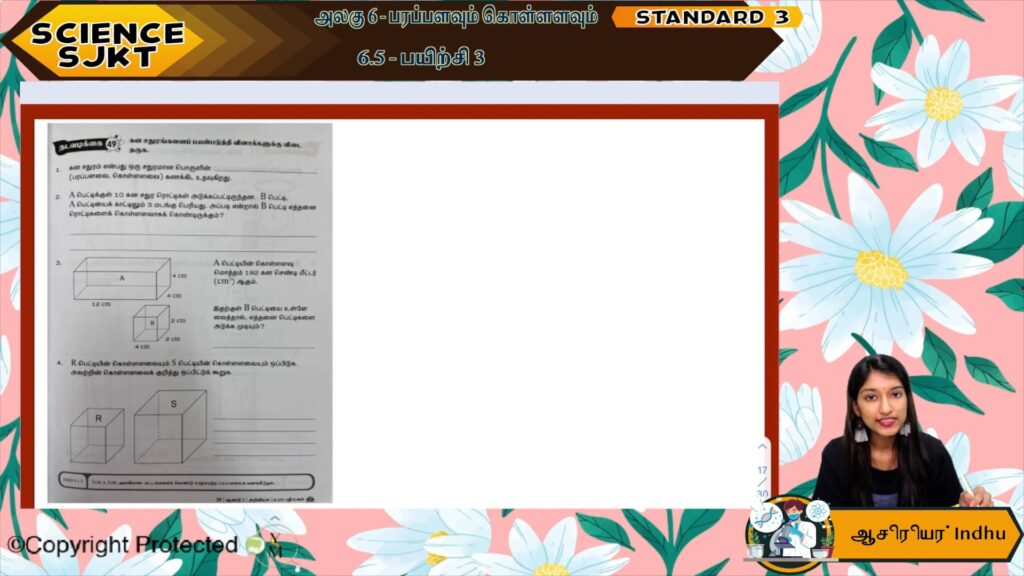Viewport: 1024px width, 576px height.
Task: Click the small box B diagram
Action: pyautogui.click(x=153, y=322)
